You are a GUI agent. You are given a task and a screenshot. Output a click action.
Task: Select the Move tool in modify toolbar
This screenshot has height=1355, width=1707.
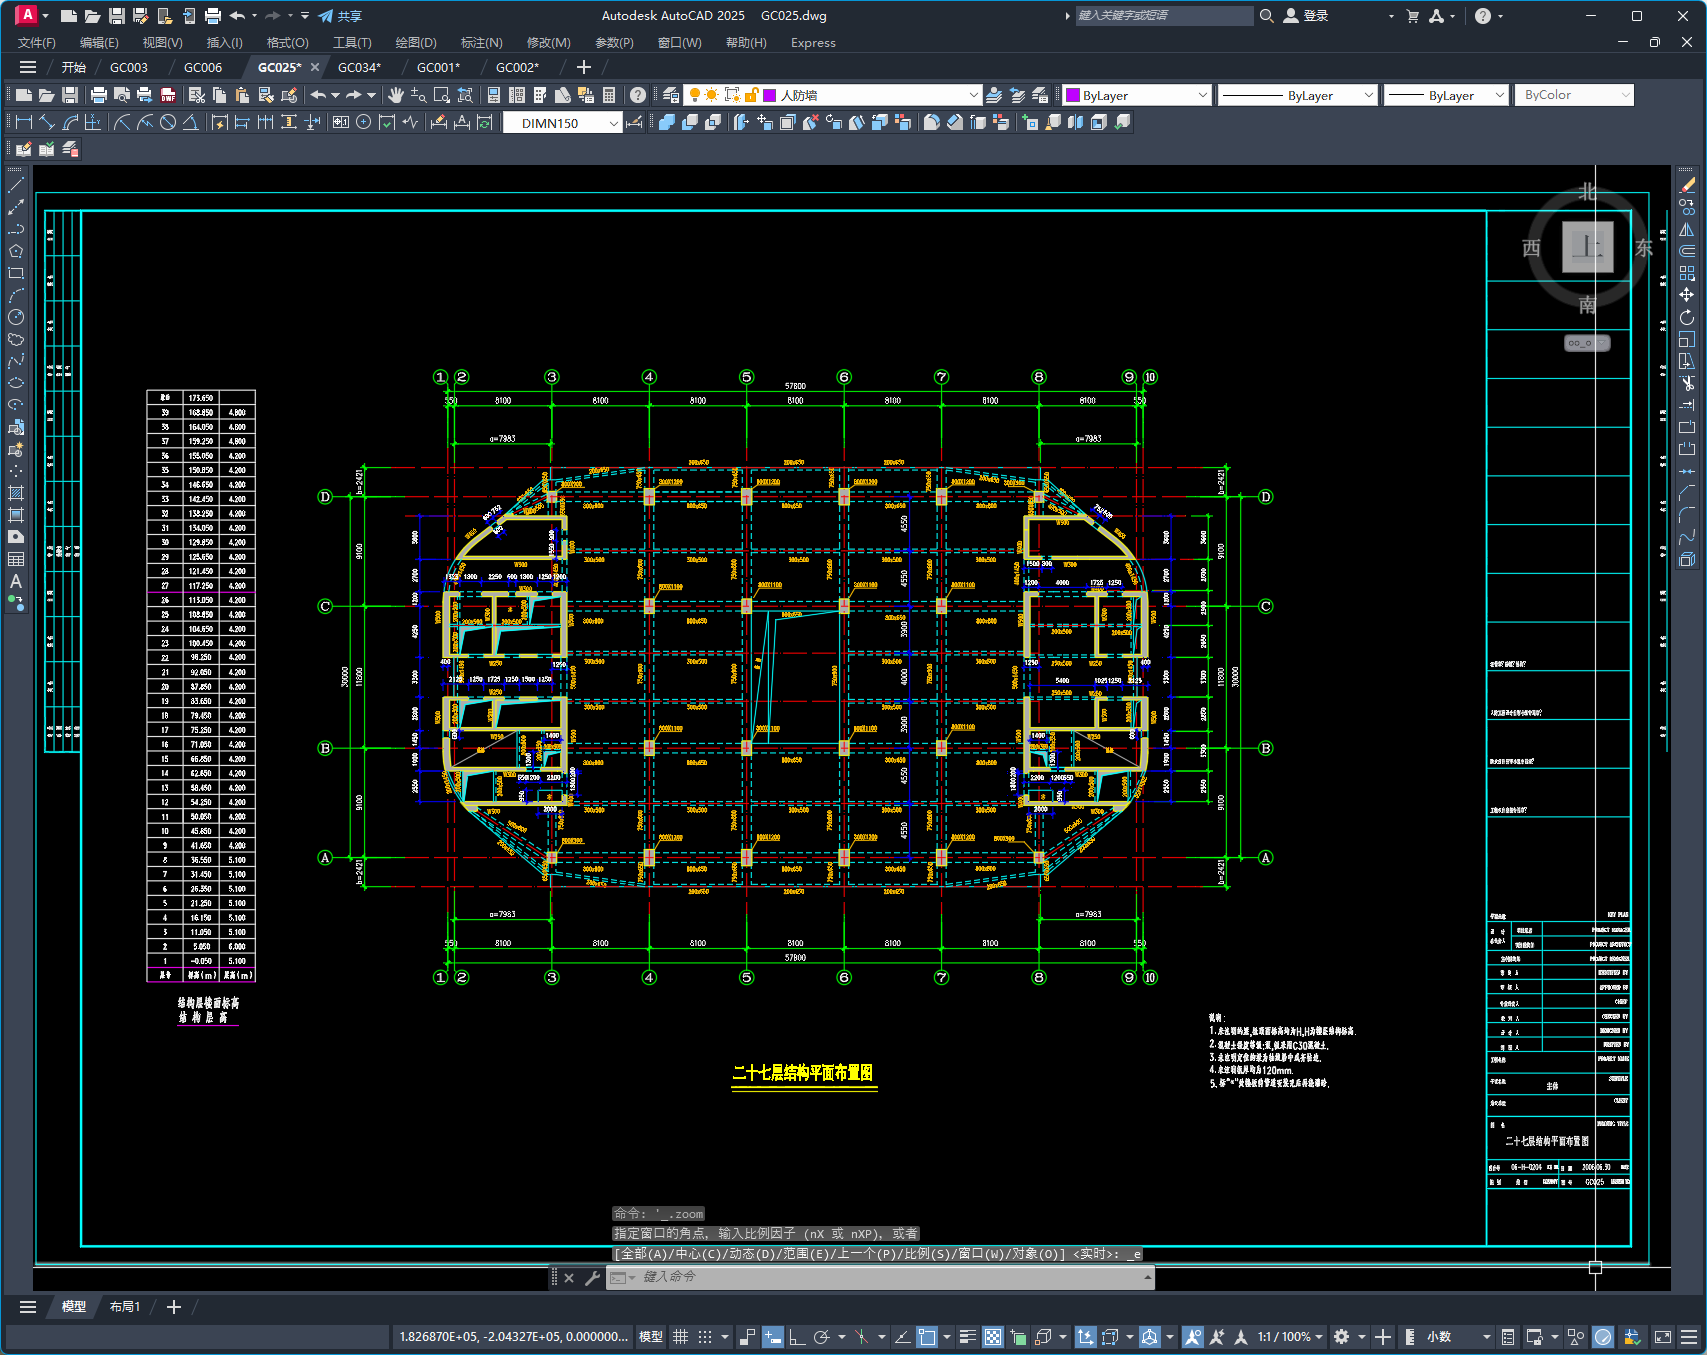pos(1687,295)
